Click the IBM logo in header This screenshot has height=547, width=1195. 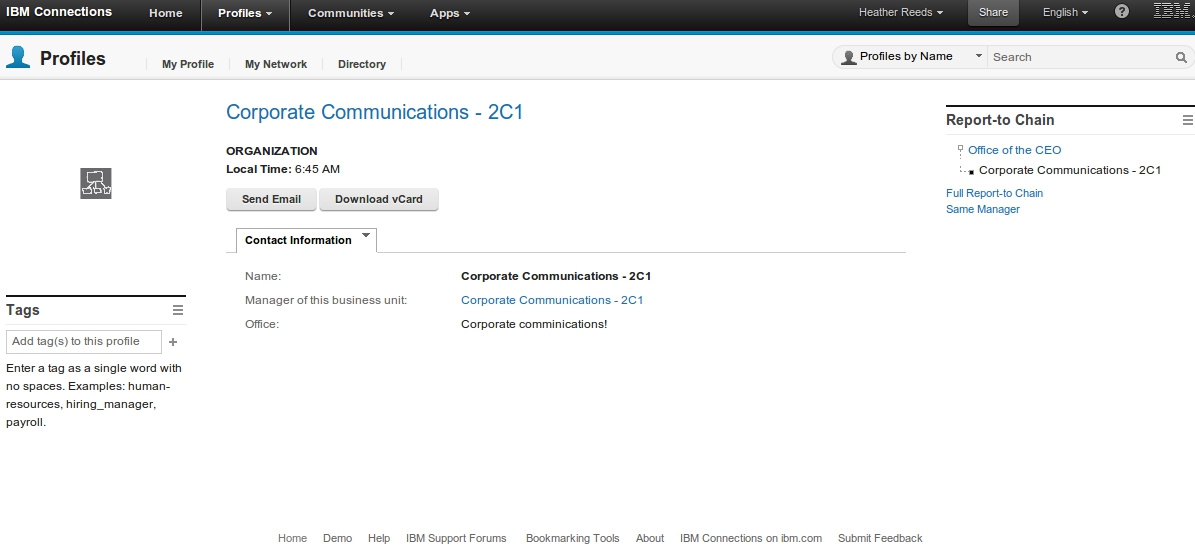click(x=1170, y=12)
